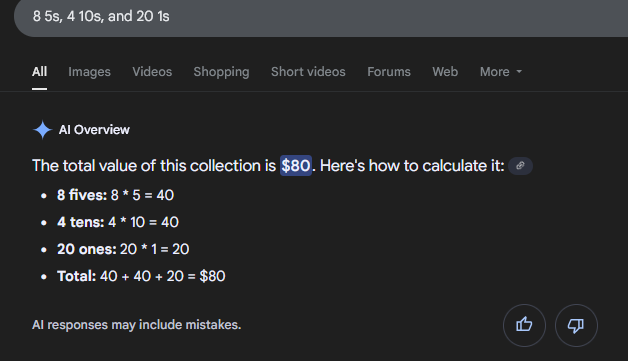628x361 pixels.
Task: Switch to the Videos tab
Action: [152, 72]
